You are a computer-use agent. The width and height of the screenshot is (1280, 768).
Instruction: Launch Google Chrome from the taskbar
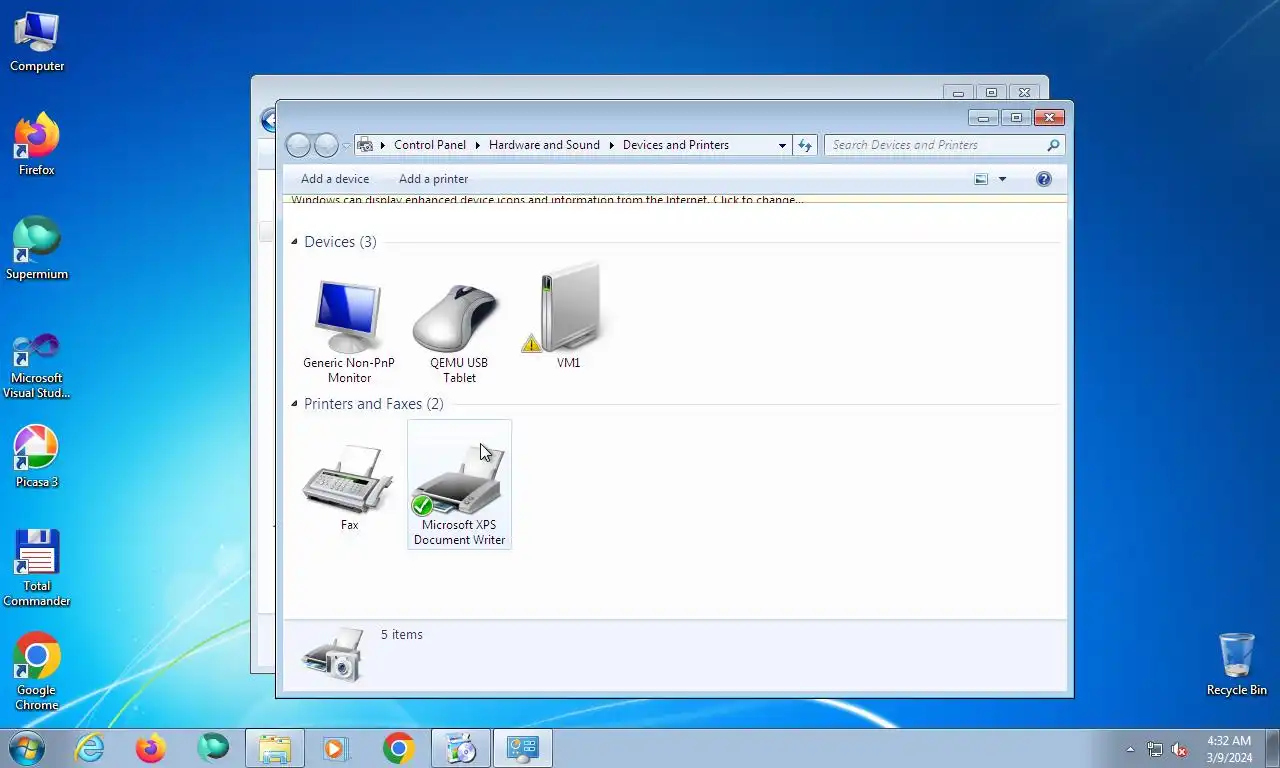(x=399, y=748)
